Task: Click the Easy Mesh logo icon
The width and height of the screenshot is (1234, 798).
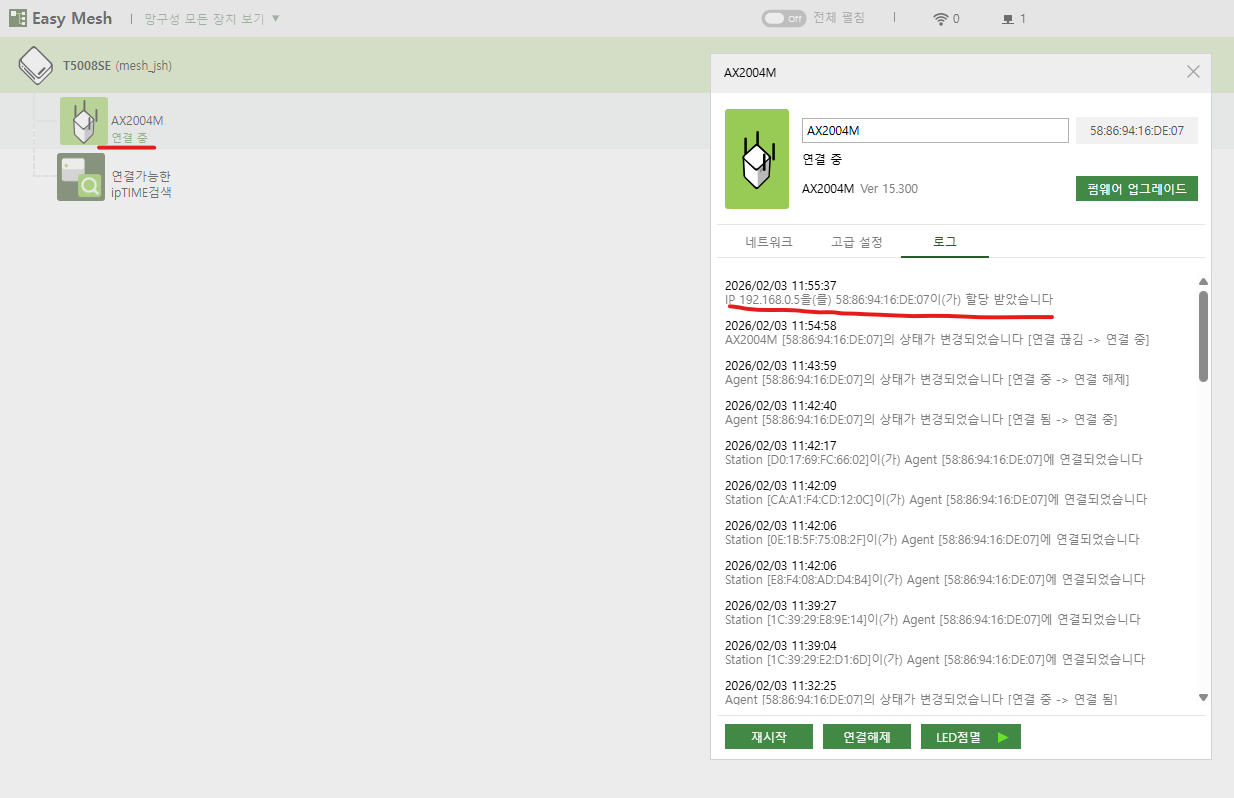Action: click(x=18, y=18)
